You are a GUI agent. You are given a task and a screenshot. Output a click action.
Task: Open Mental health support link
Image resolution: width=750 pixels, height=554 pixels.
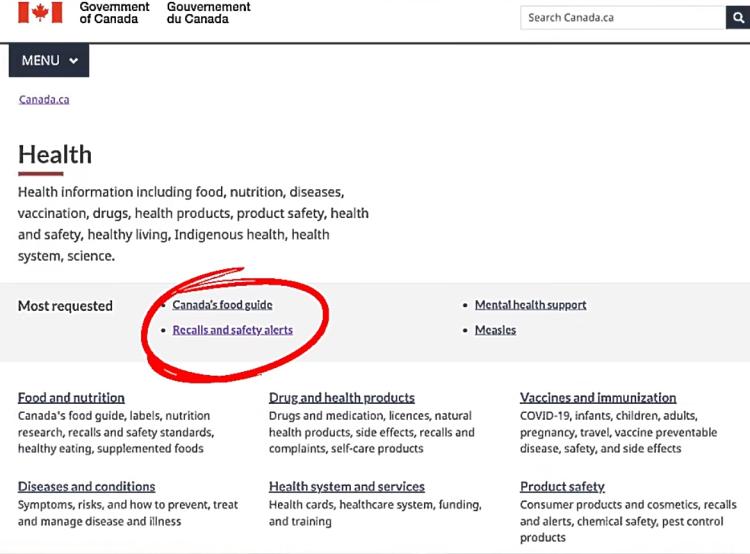click(x=530, y=305)
